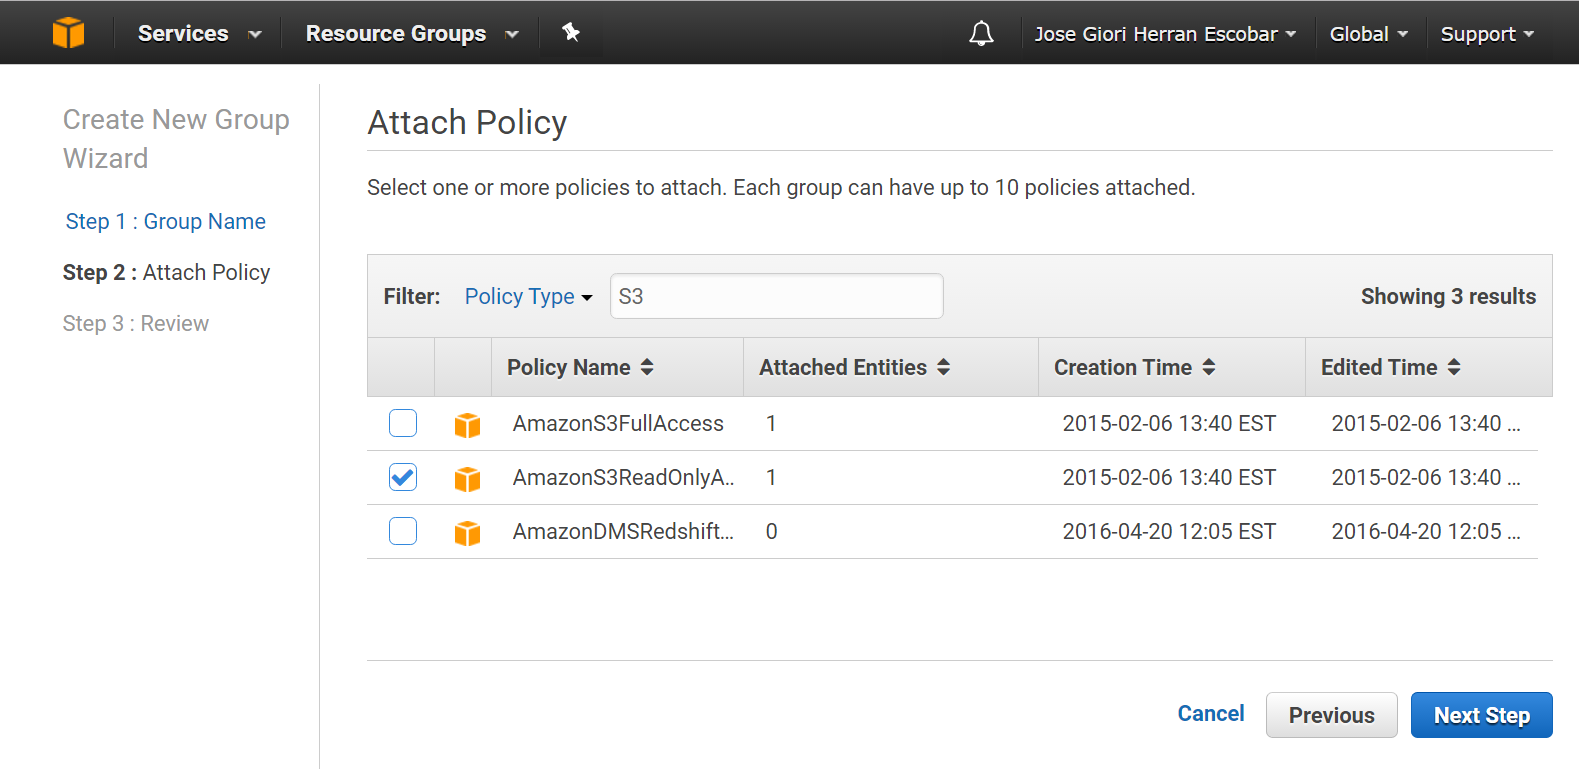Click the Cancel link

click(x=1211, y=713)
